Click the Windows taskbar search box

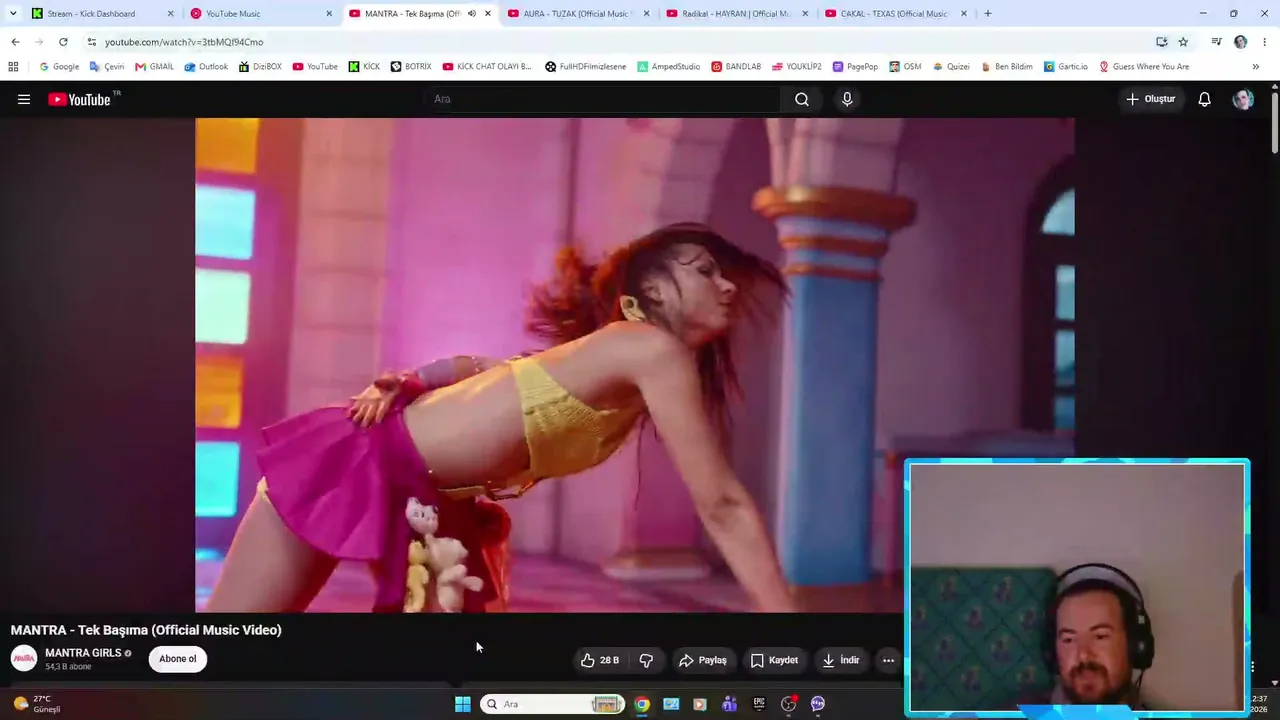[x=552, y=704]
